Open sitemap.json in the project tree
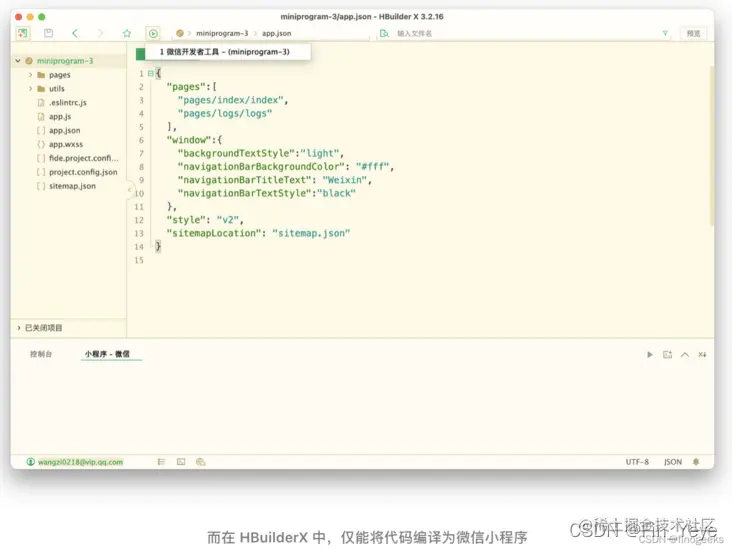 pos(72,186)
